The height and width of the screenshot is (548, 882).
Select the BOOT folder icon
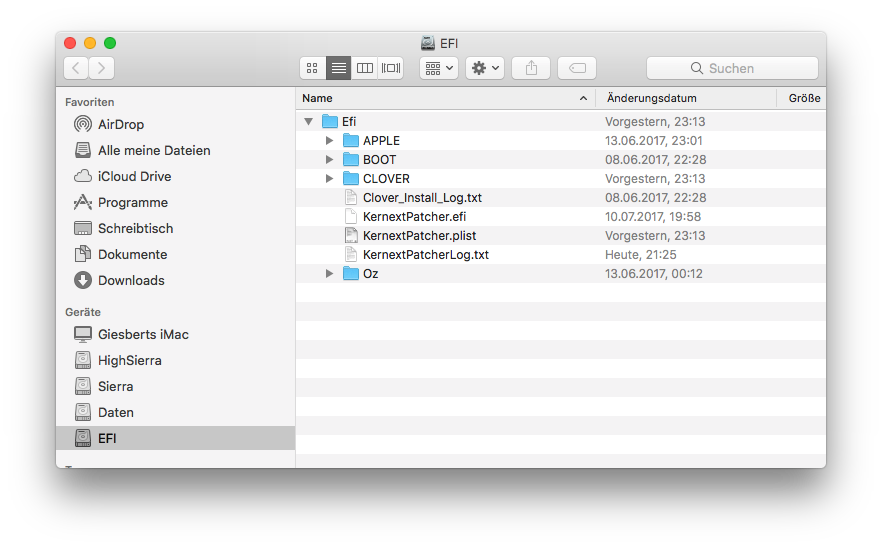(351, 160)
